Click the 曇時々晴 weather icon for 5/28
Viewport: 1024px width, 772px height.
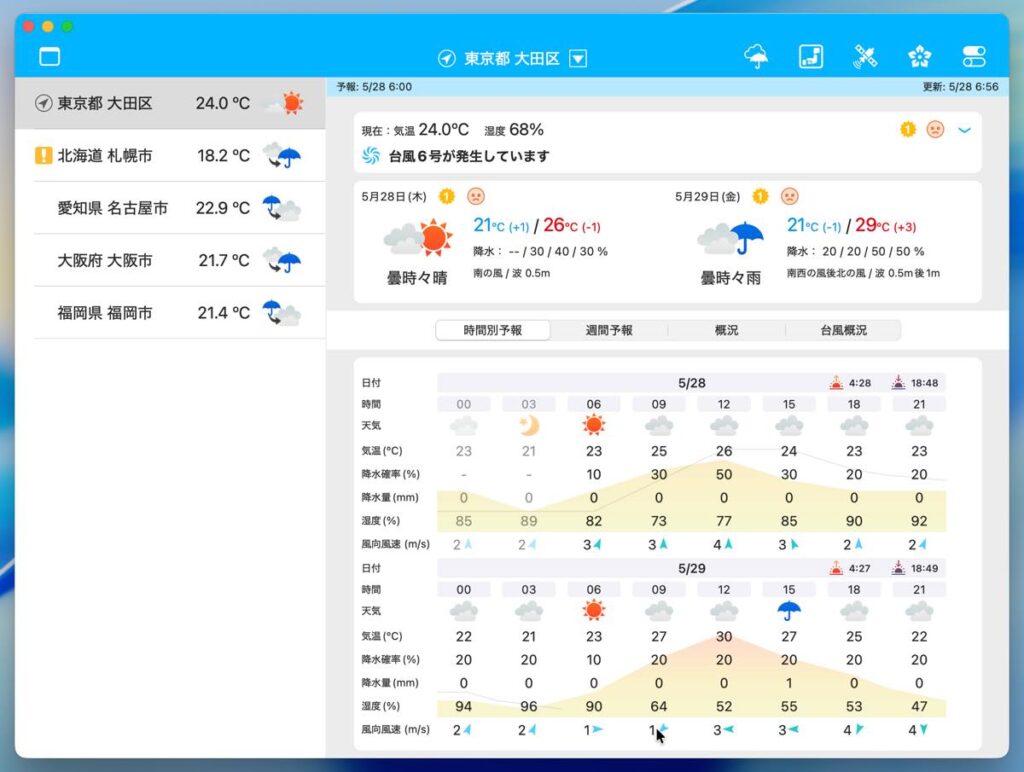pyautogui.click(x=418, y=238)
